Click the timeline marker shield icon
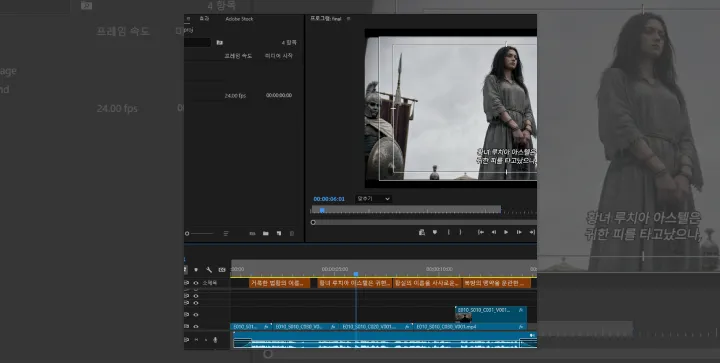This screenshot has width=720, height=363. click(x=196, y=270)
